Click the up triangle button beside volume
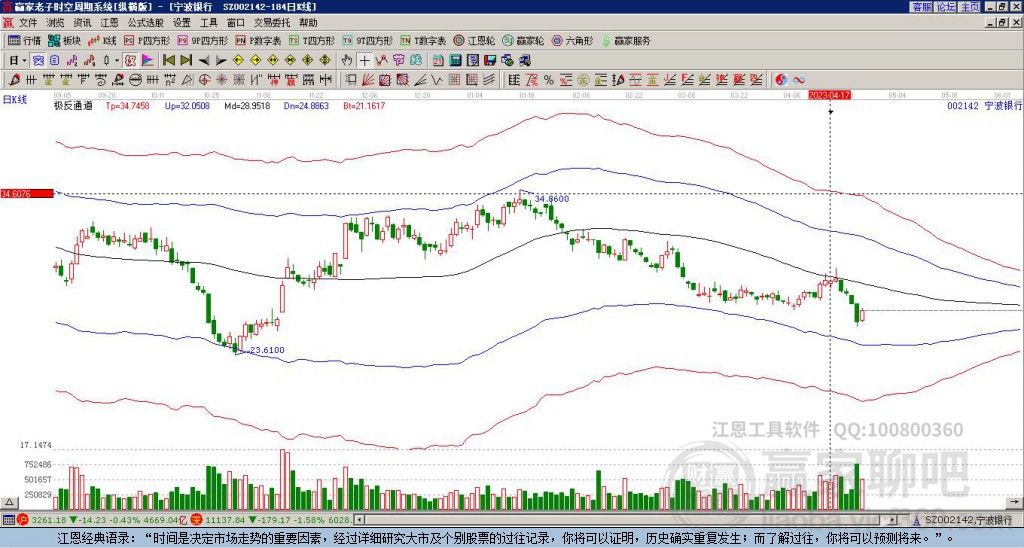Viewport: 1024px width, 548px height. coord(8,503)
